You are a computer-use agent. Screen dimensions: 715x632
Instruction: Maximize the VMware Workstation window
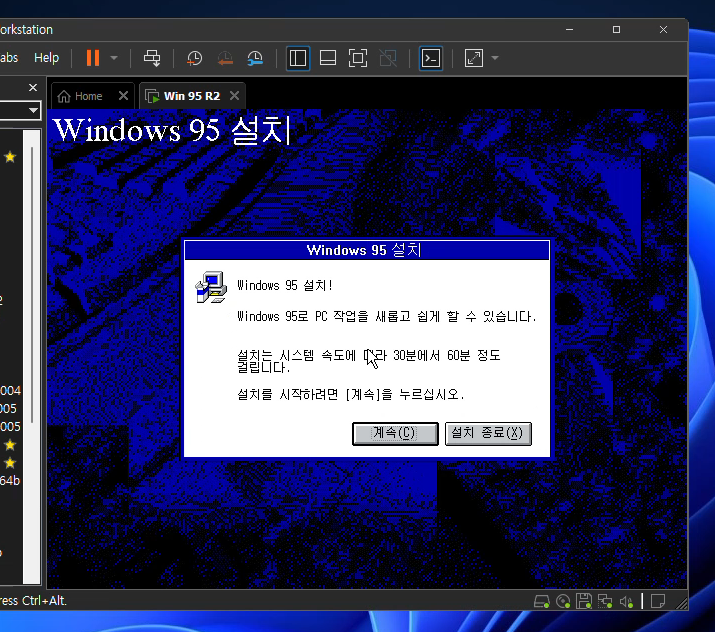coord(617,30)
